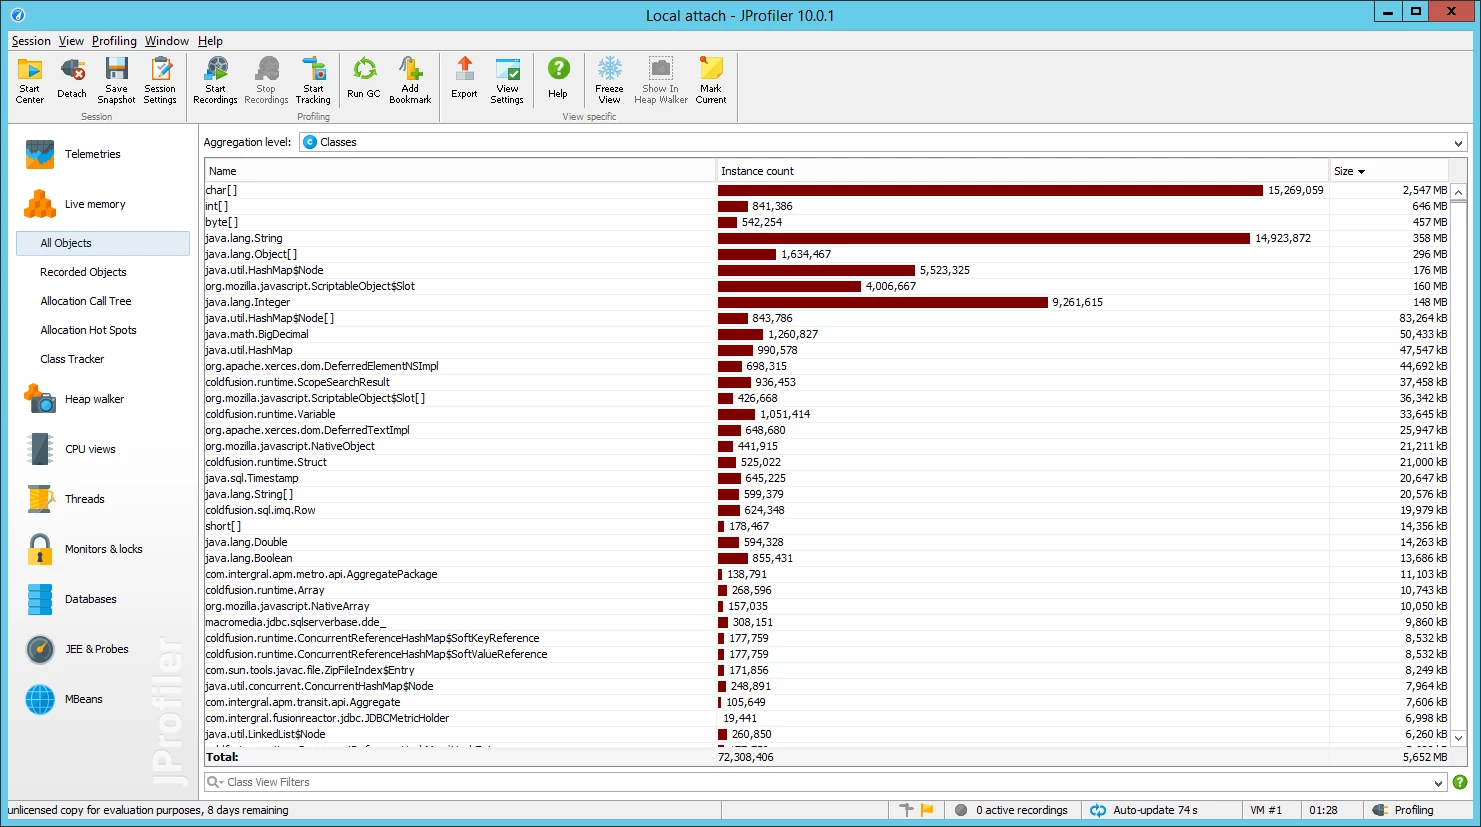Viewport: 1481px width, 827px height.
Task: Click the bookmark flag in status bar
Action: point(927,810)
